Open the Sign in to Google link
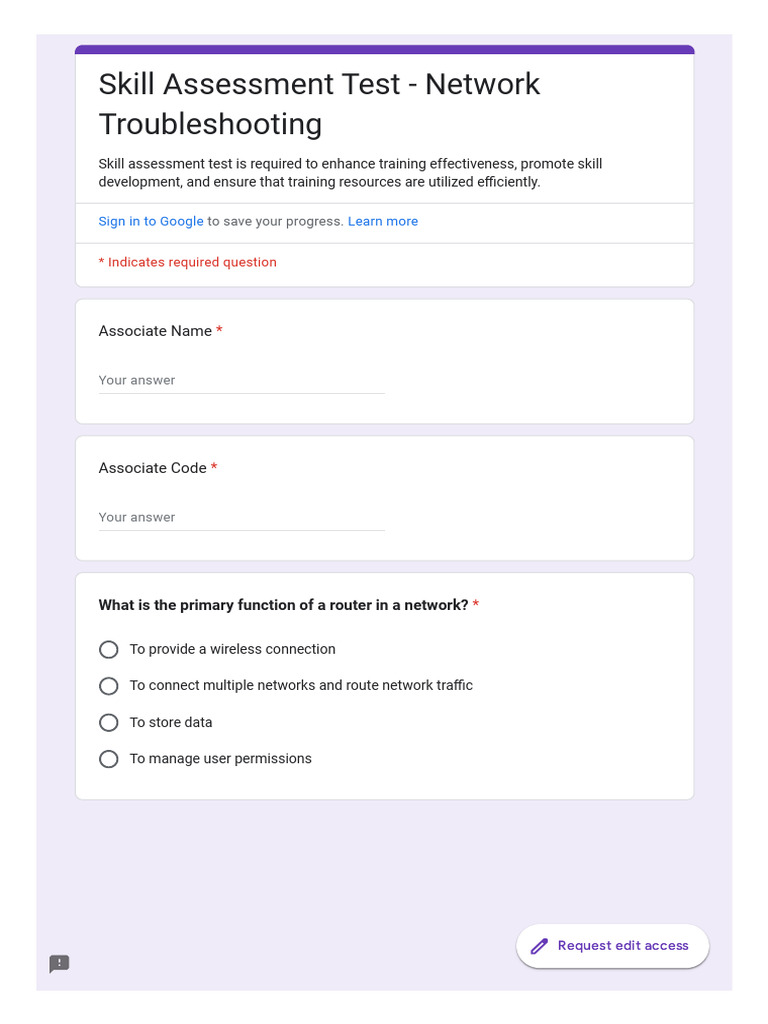The height and width of the screenshot is (1024, 768). point(151,221)
